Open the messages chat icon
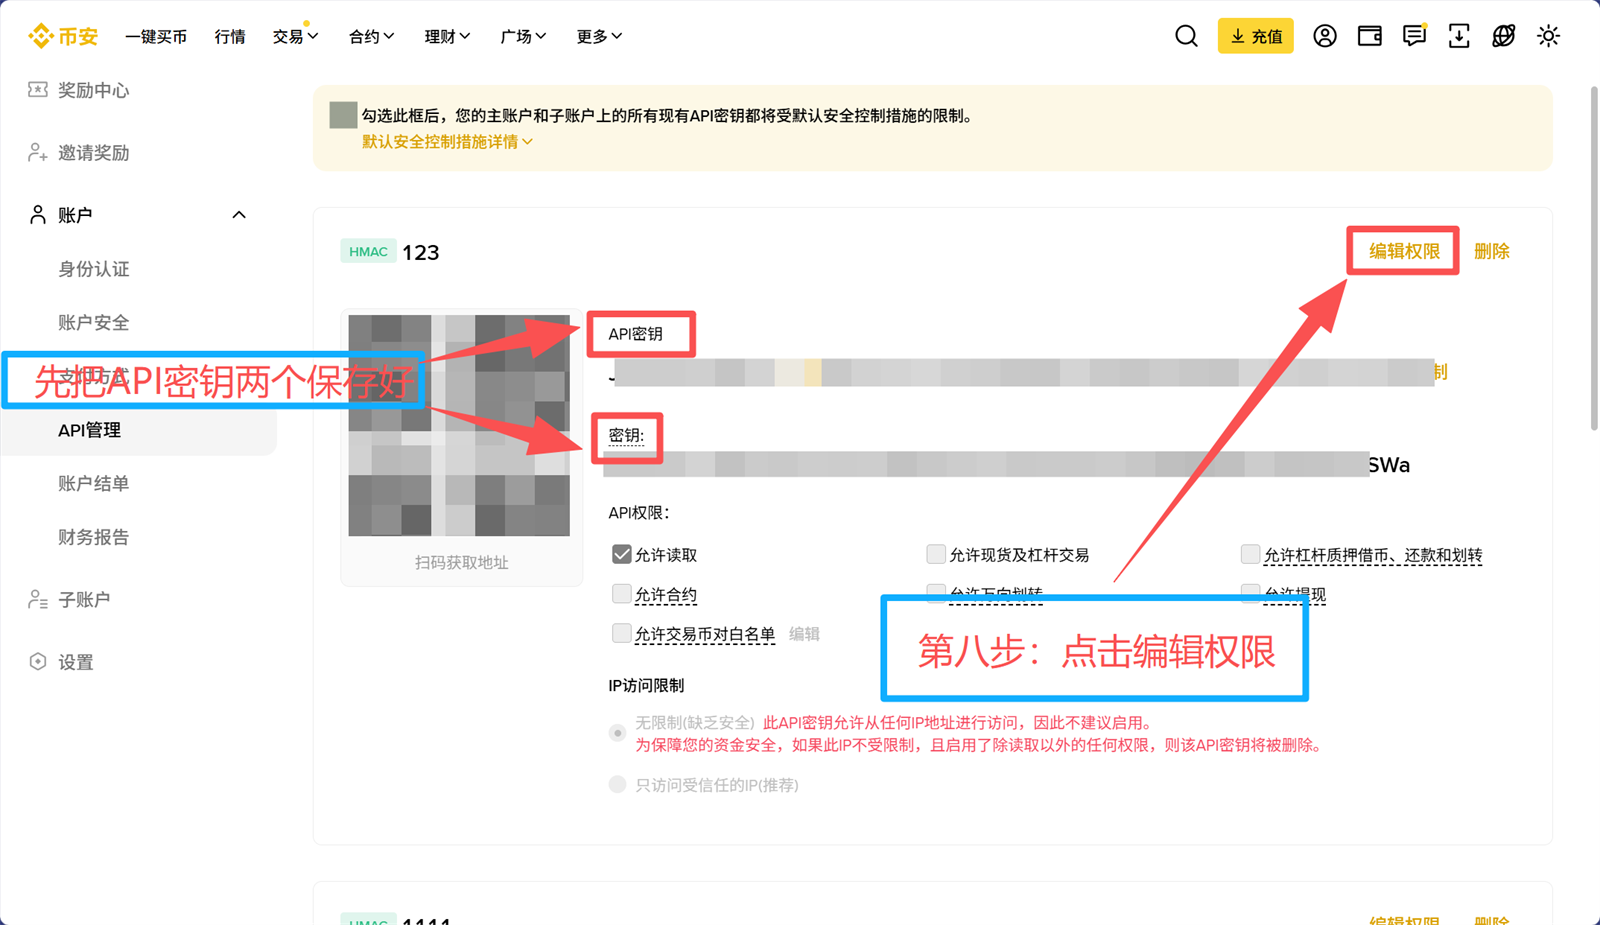This screenshot has width=1600, height=925. click(1414, 36)
